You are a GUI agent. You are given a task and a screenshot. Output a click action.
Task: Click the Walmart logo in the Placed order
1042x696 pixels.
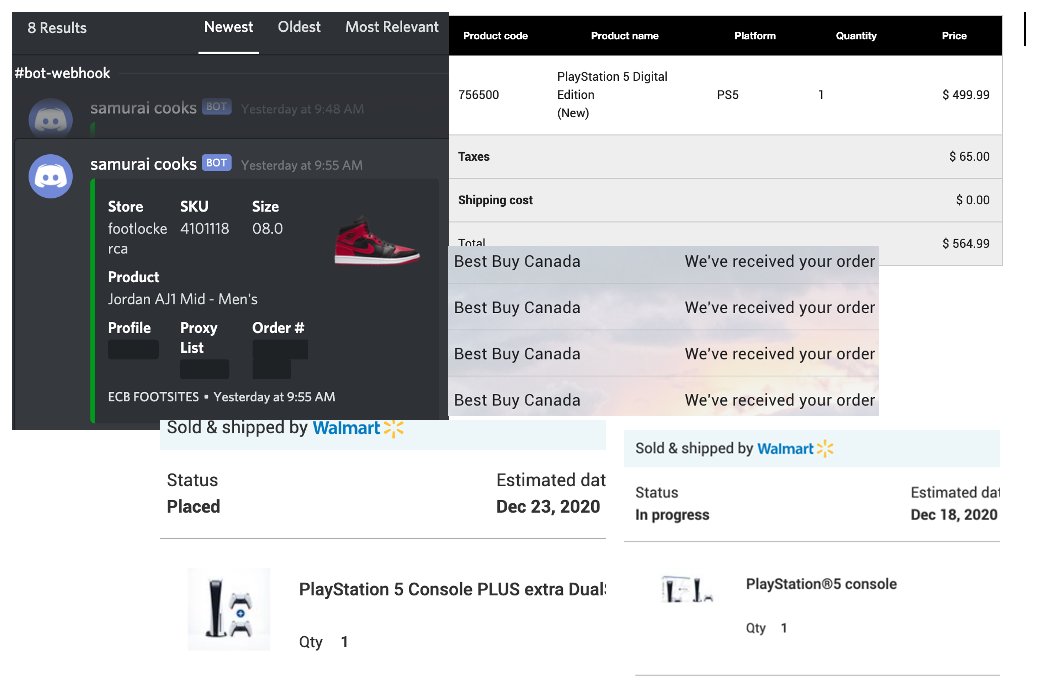(x=358, y=428)
